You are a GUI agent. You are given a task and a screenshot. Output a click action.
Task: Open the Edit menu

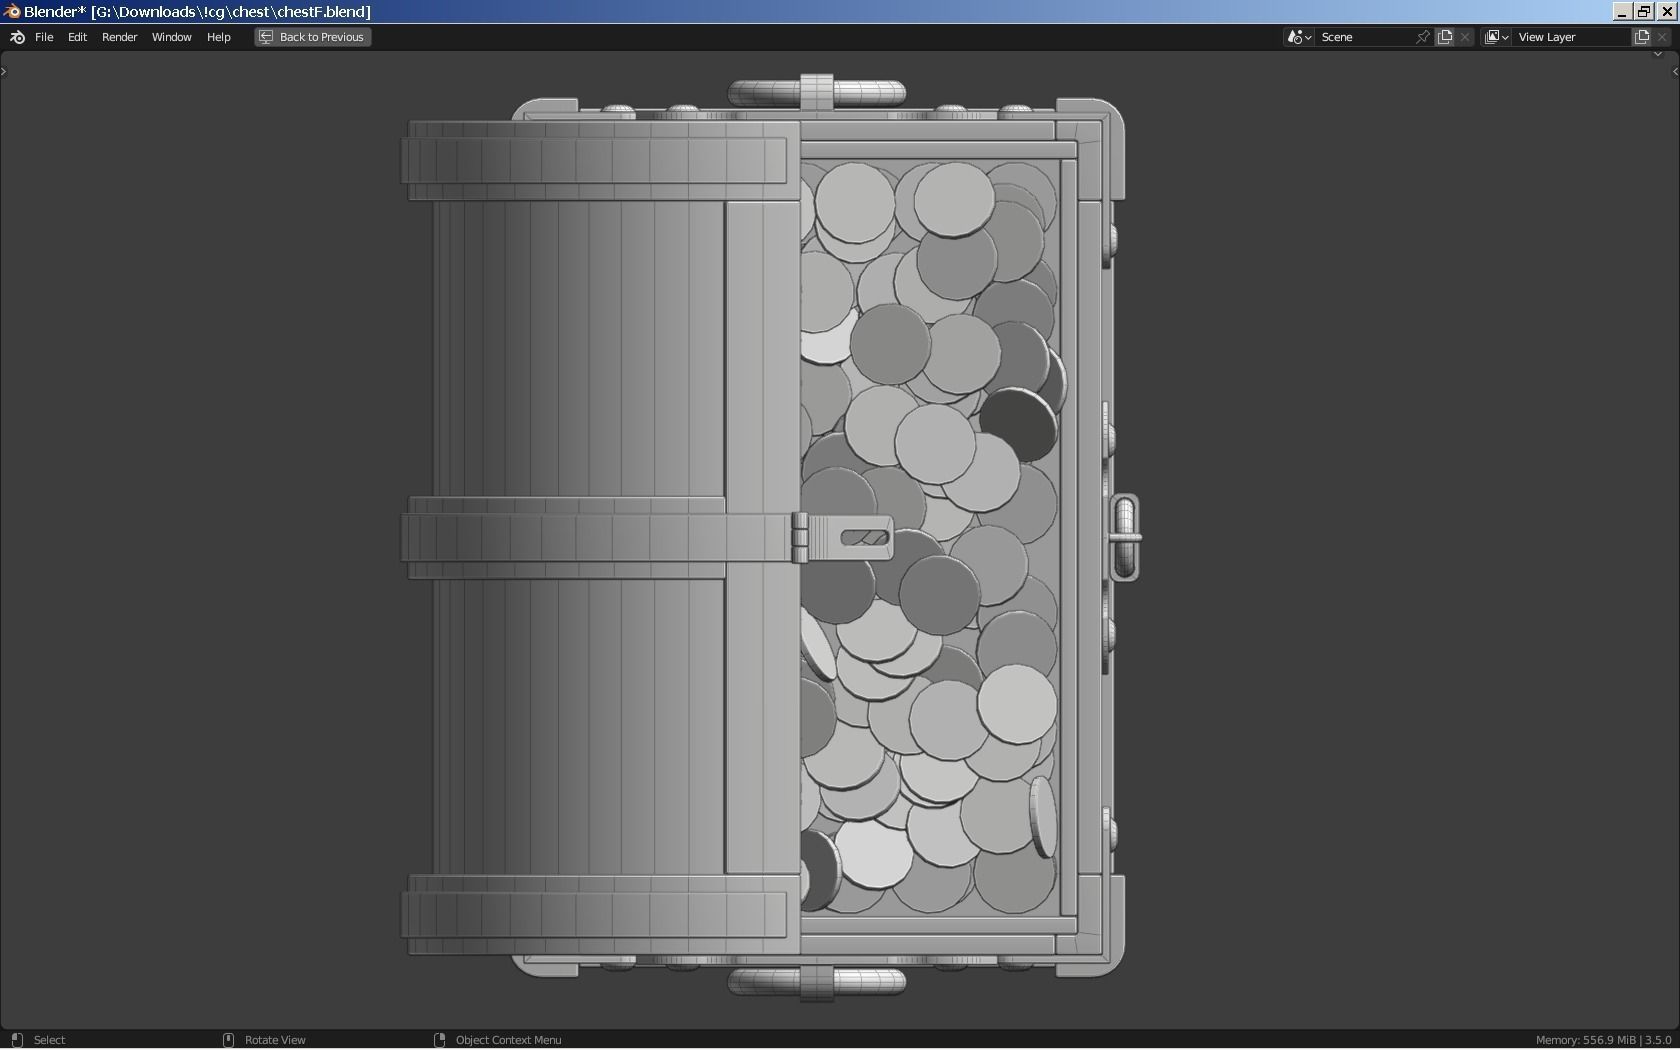click(77, 37)
